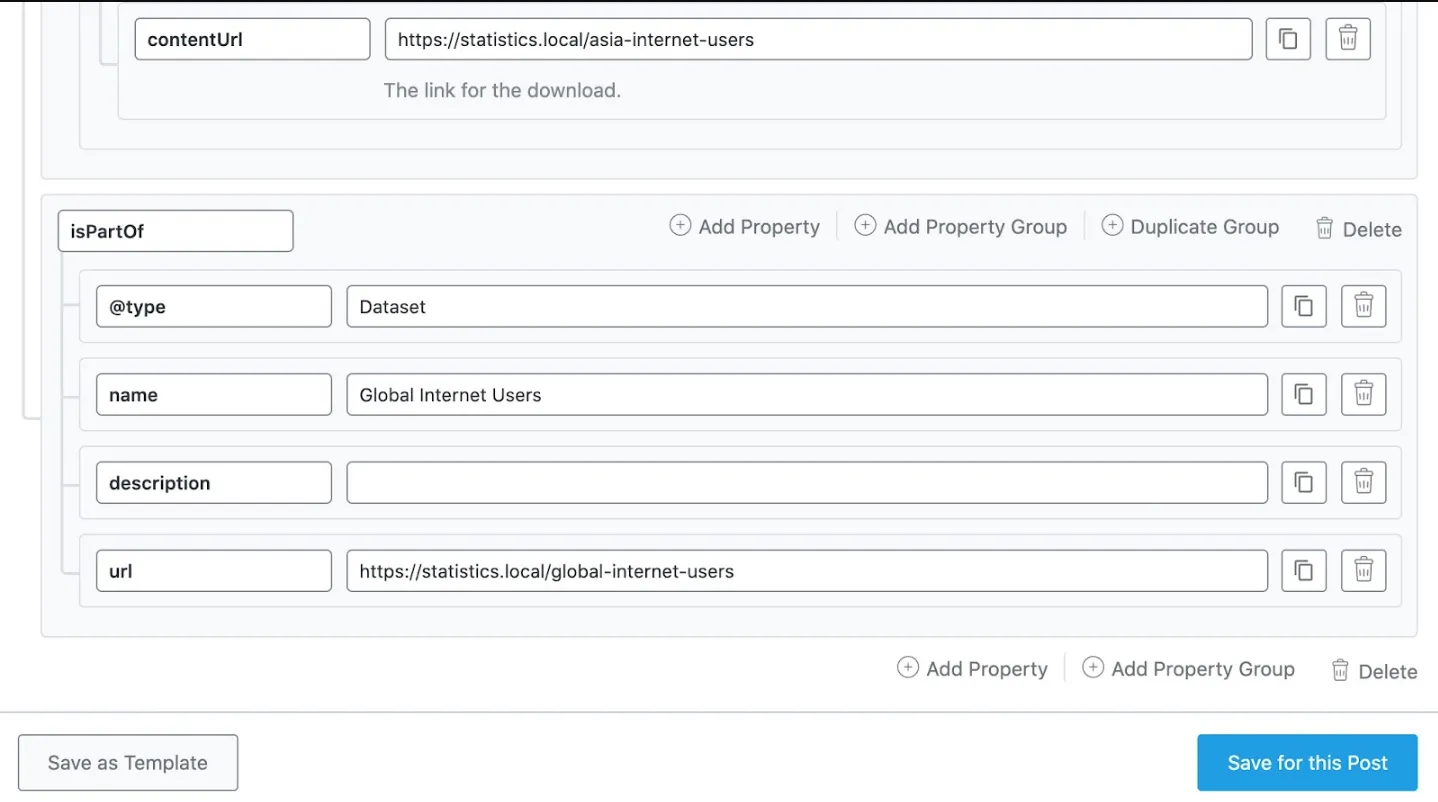This screenshot has height=802, width=1438.
Task: Delete the isPartOf group
Action: (x=1358, y=229)
